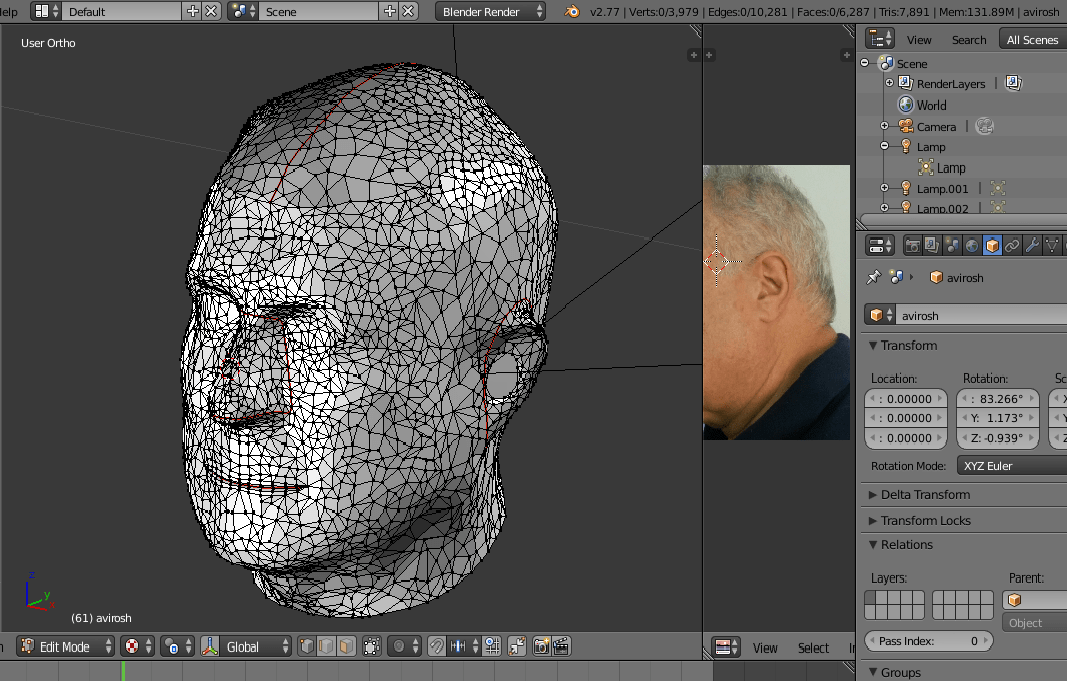Open outliner Search menu

969,39
